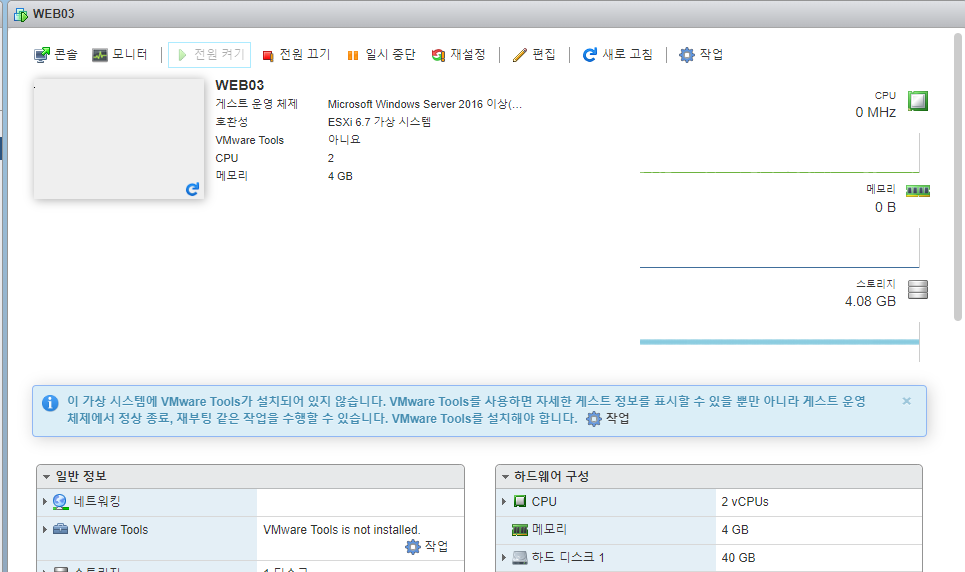Click the '0 MHz' CPU usage value
This screenshot has width=965, height=572.
(875, 112)
